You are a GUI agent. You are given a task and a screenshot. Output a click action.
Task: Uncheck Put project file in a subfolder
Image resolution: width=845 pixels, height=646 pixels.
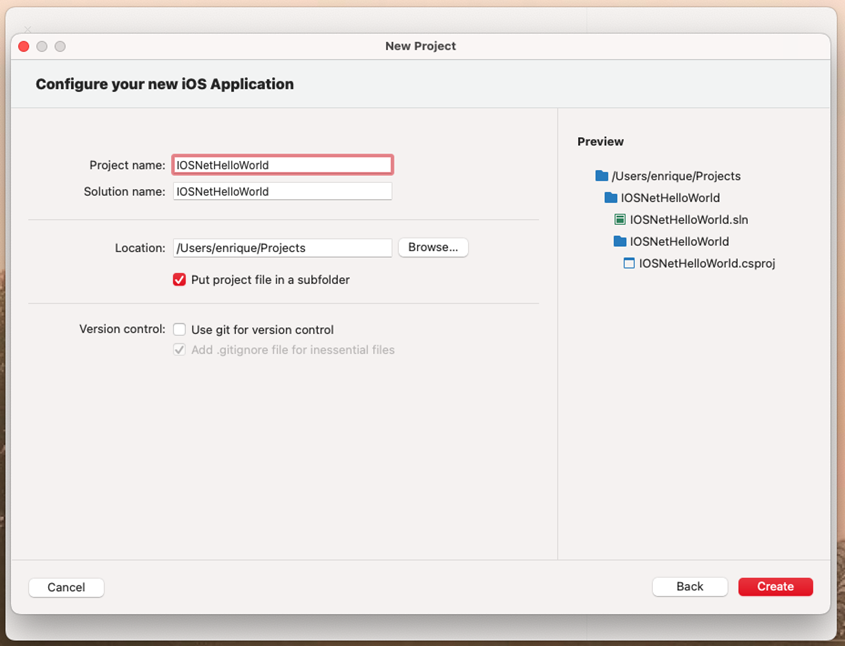click(x=179, y=280)
